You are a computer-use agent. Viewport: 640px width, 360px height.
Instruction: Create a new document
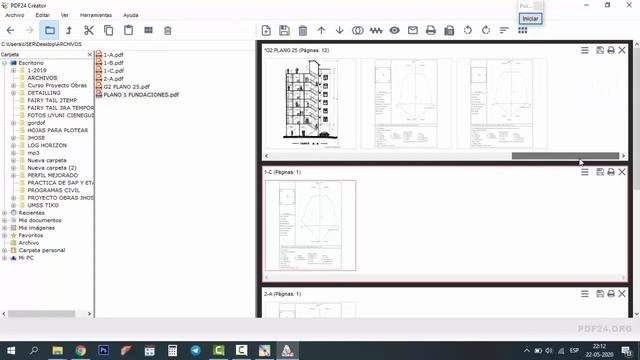point(266,30)
